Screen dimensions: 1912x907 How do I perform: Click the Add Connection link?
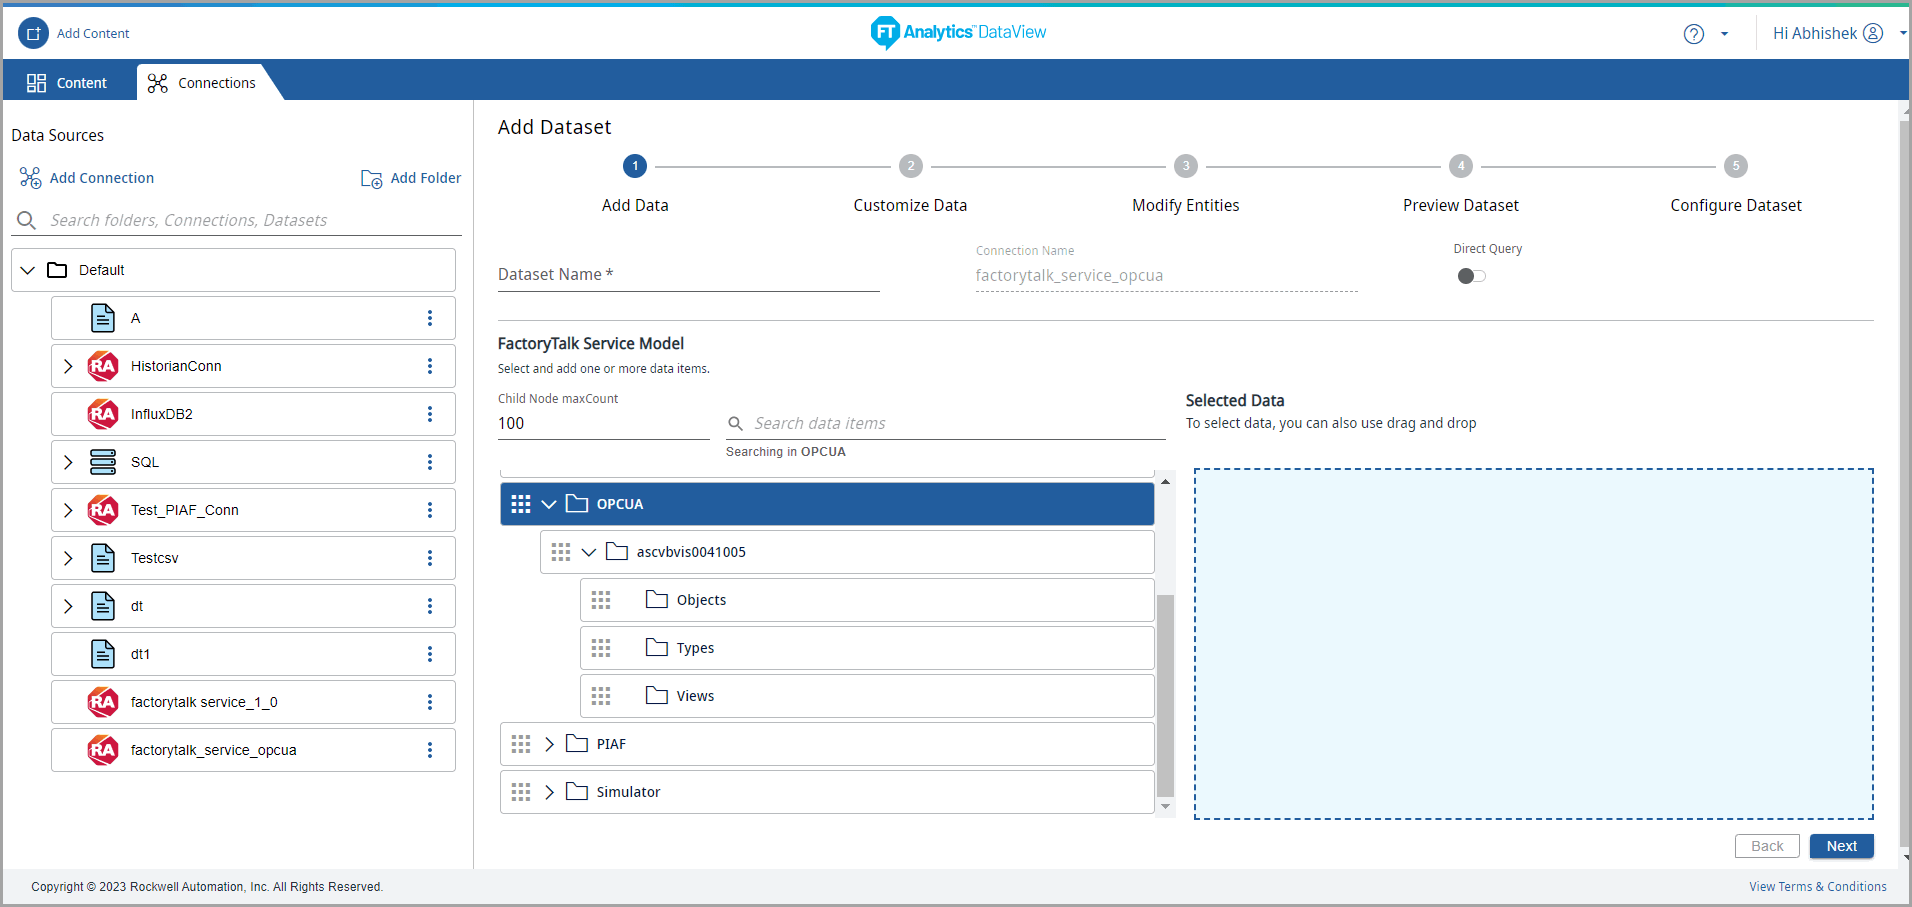click(x=102, y=178)
